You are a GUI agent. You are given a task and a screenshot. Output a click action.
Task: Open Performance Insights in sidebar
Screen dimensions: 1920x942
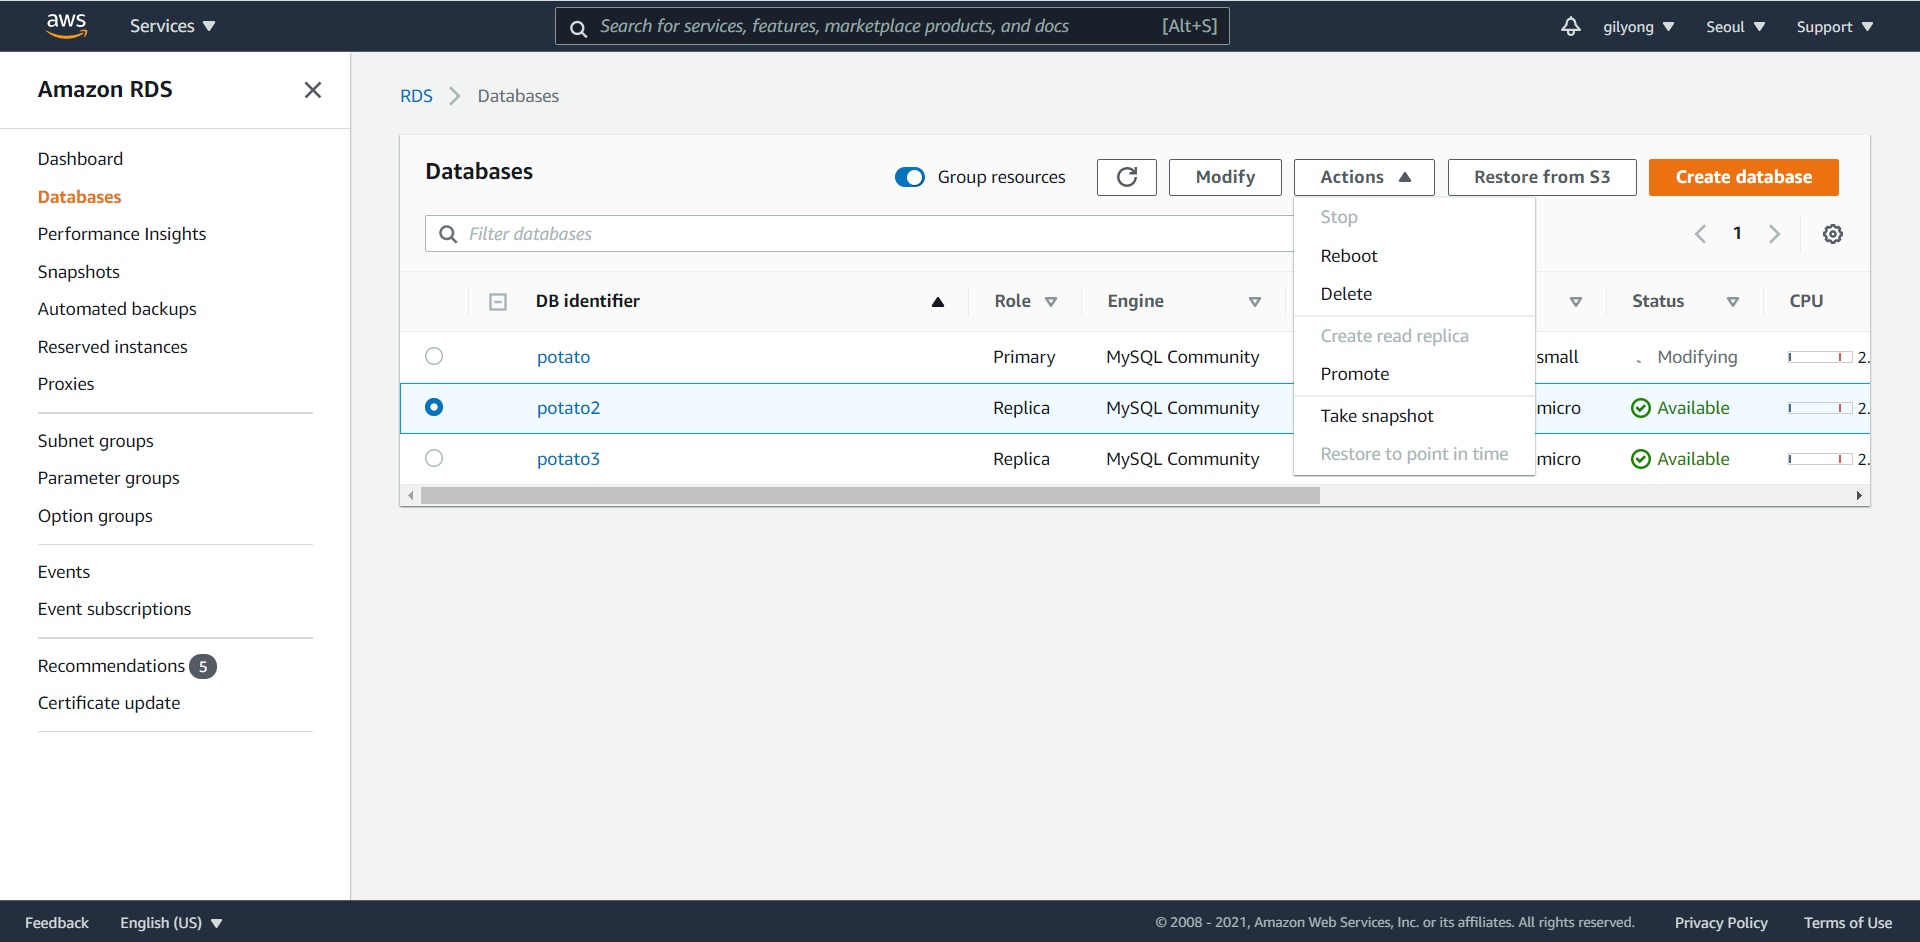pos(122,234)
